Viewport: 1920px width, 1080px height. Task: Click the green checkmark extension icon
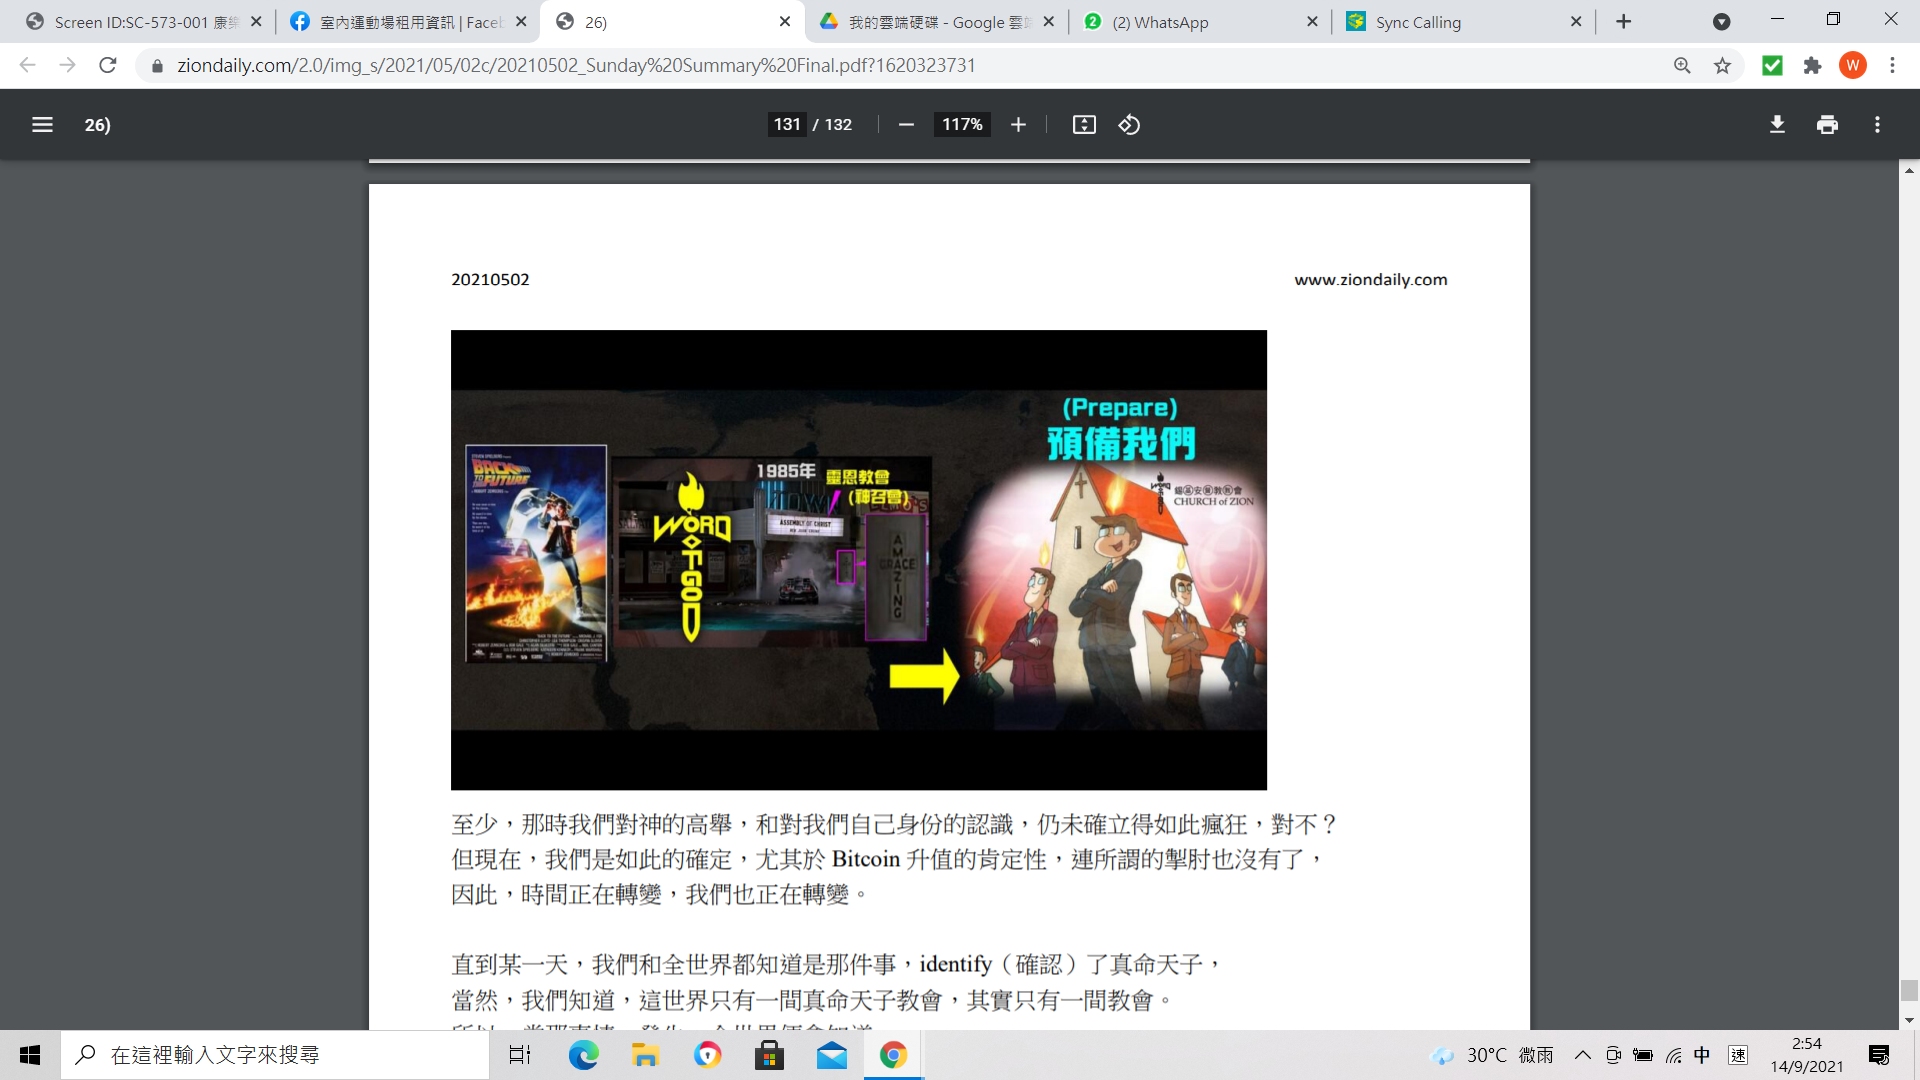(1772, 66)
